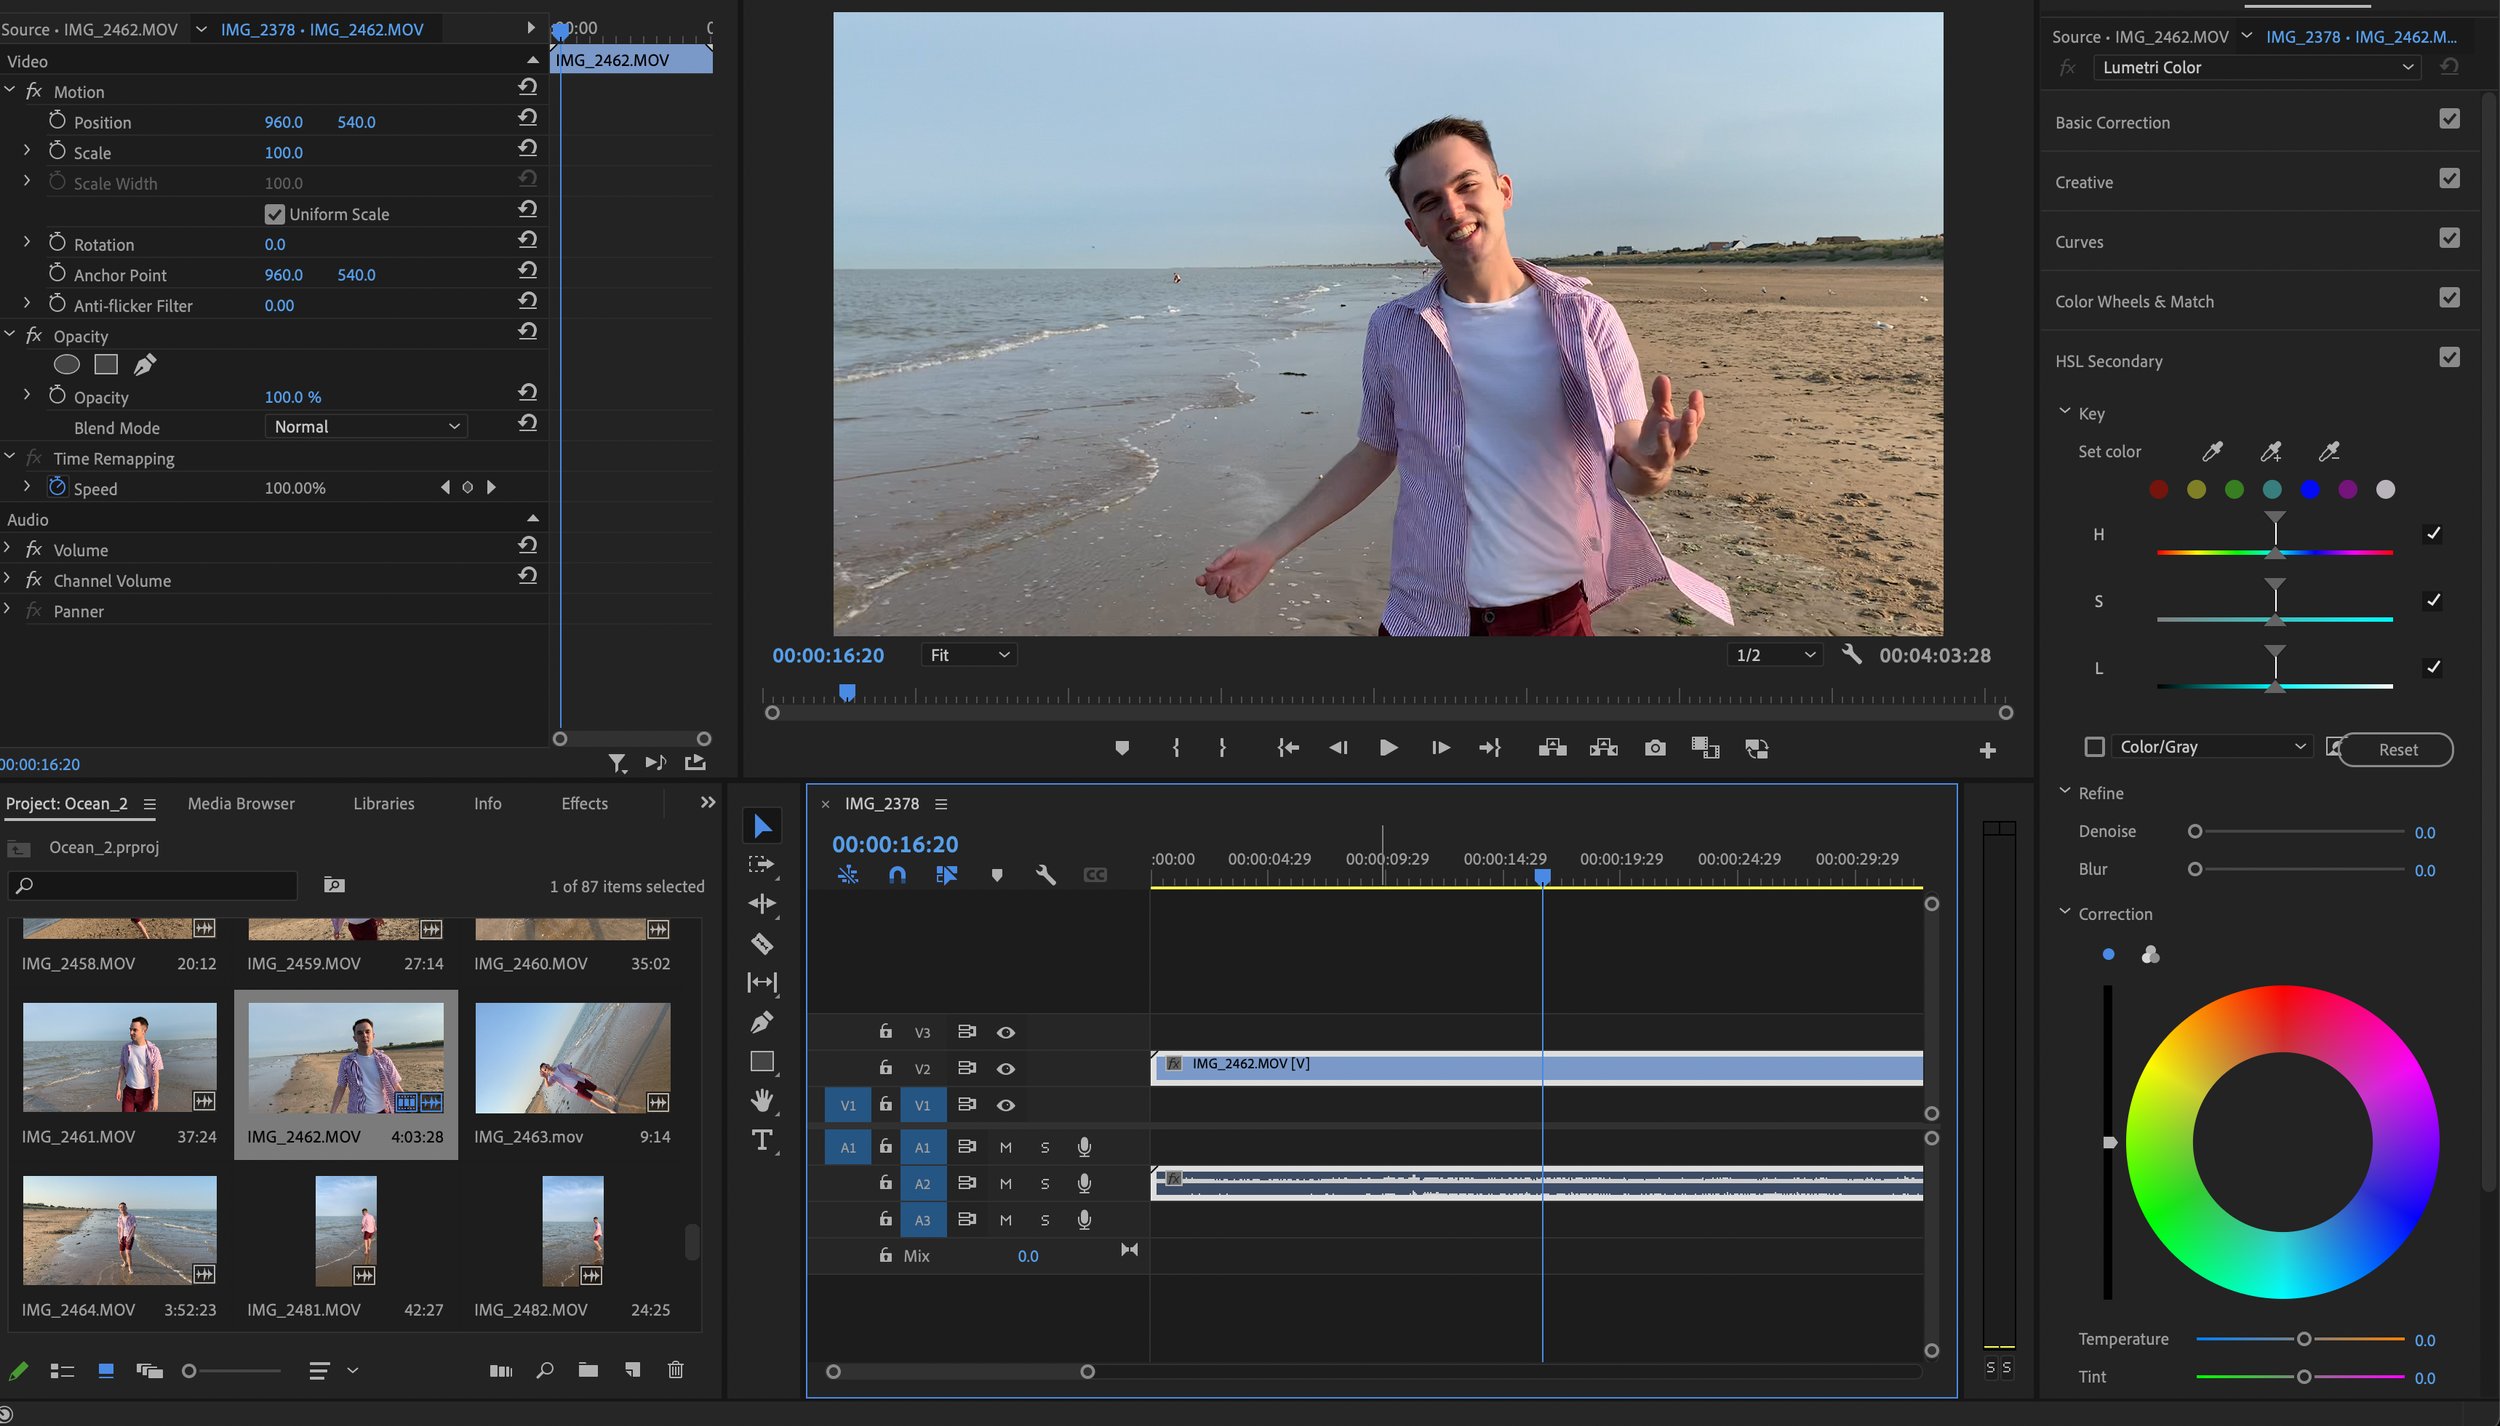Collapse the Key section in HSL Secondary

[2064, 411]
